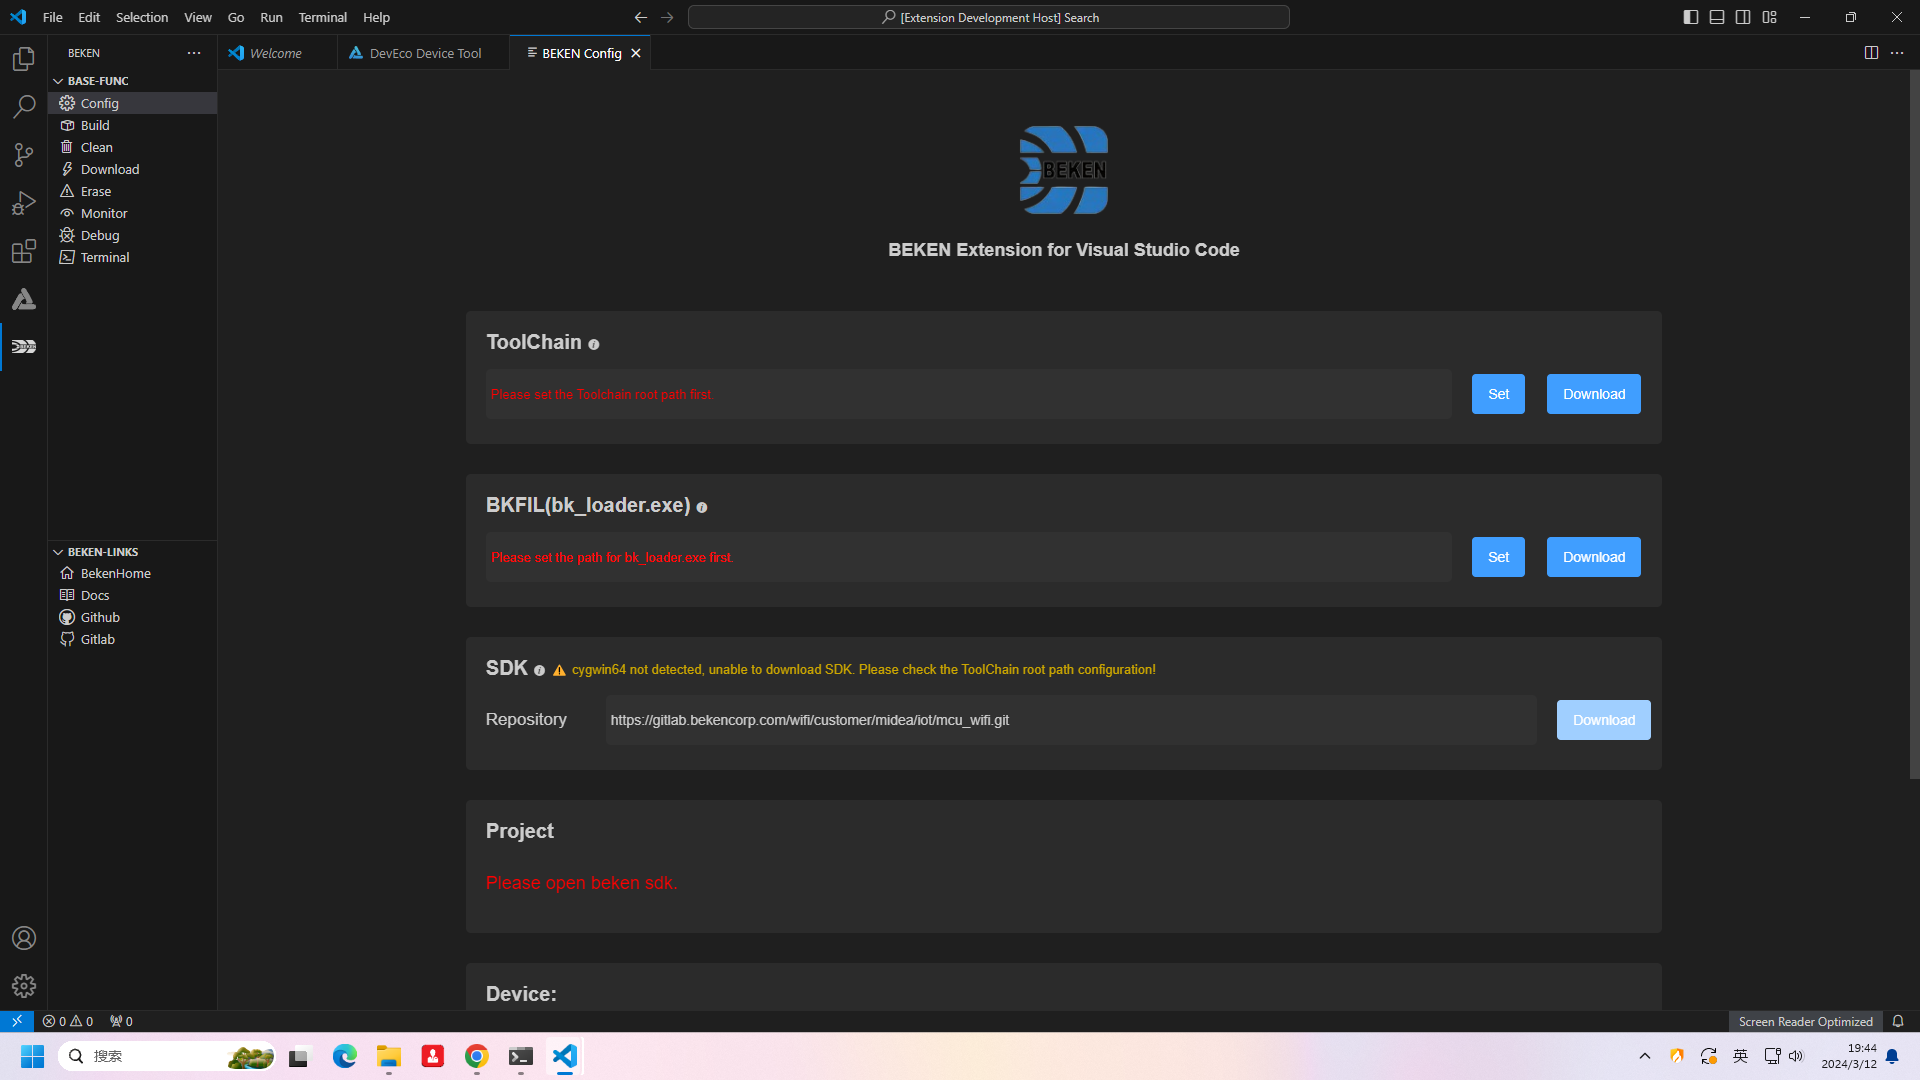This screenshot has height=1080, width=1920.
Task: Open Source Control view
Action: click(x=24, y=155)
